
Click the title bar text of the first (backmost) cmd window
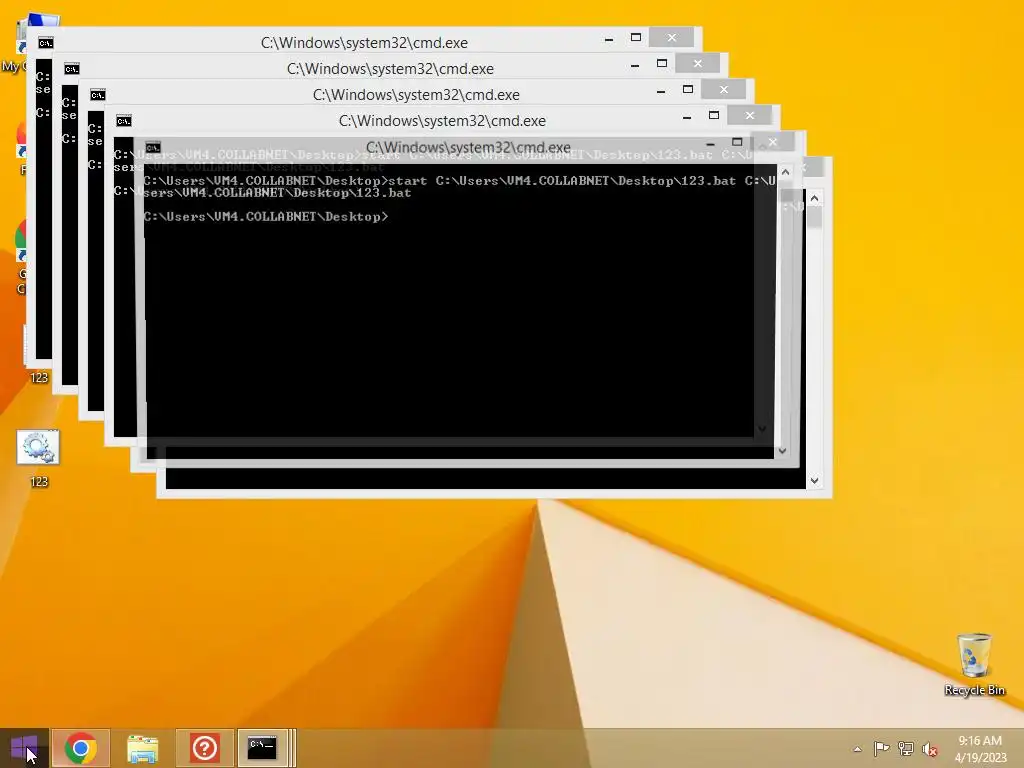pyautogui.click(x=364, y=43)
